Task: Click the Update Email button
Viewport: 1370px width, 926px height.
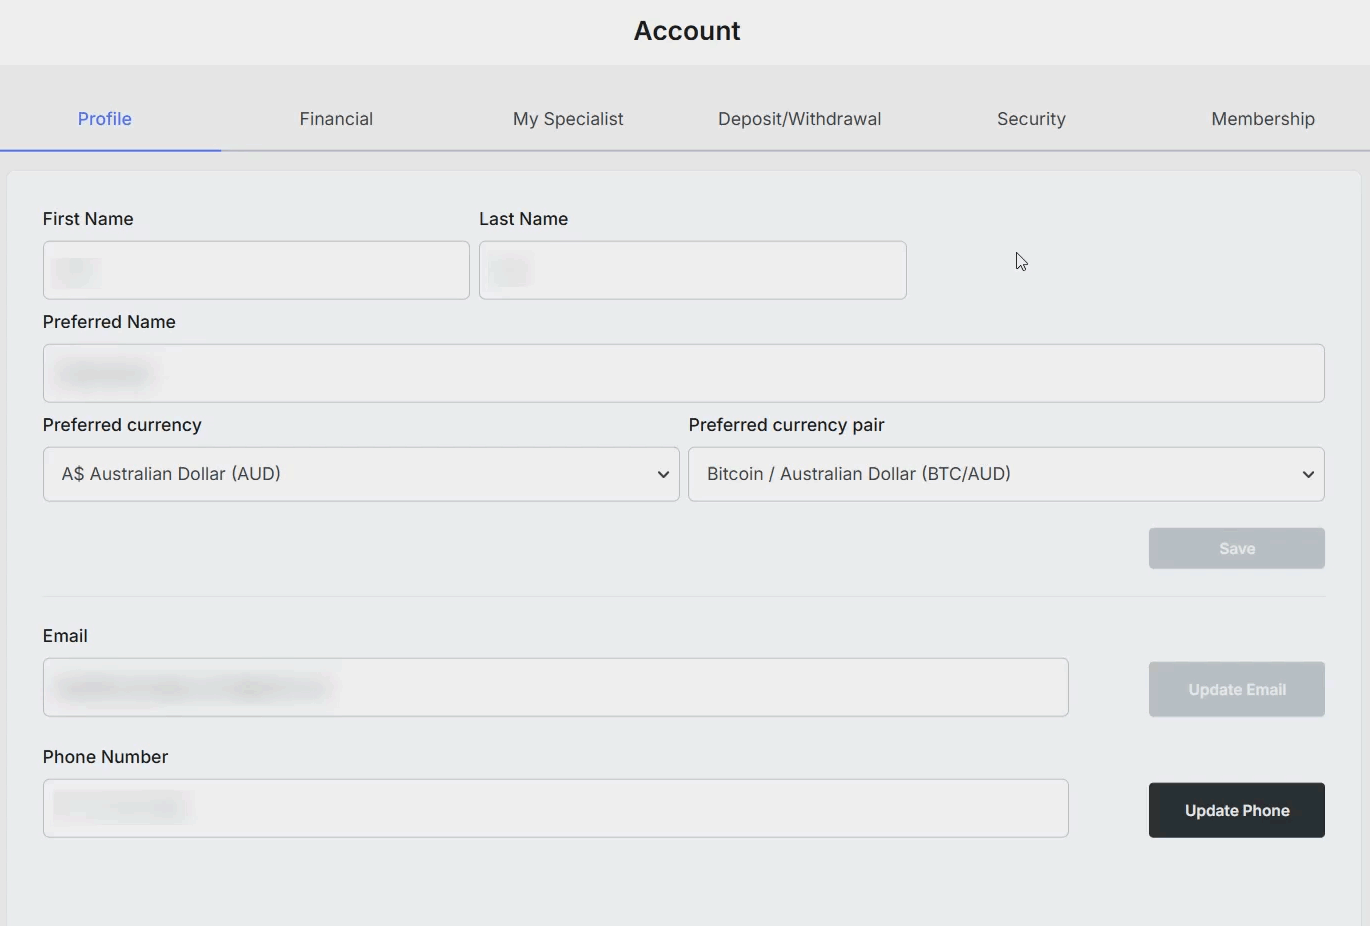Action: click(1237, 689)
